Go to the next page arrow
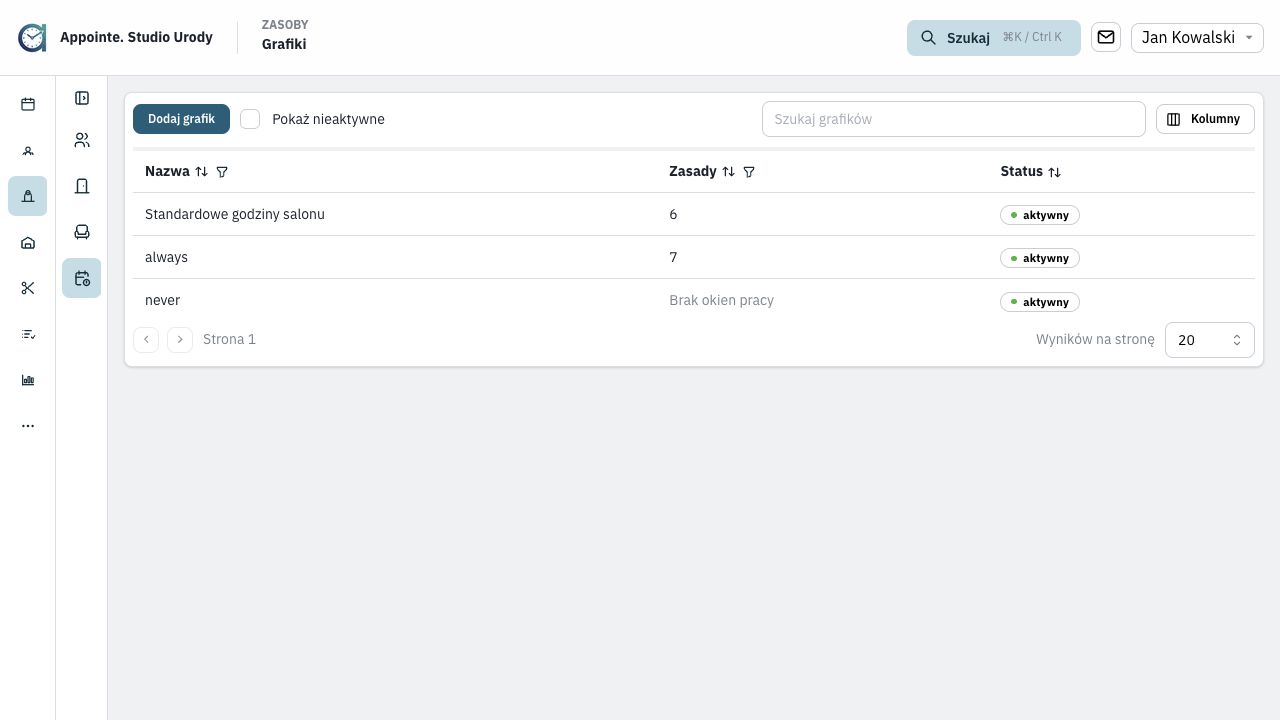The width and height of the screenshot is (1280, 720). 180,339
